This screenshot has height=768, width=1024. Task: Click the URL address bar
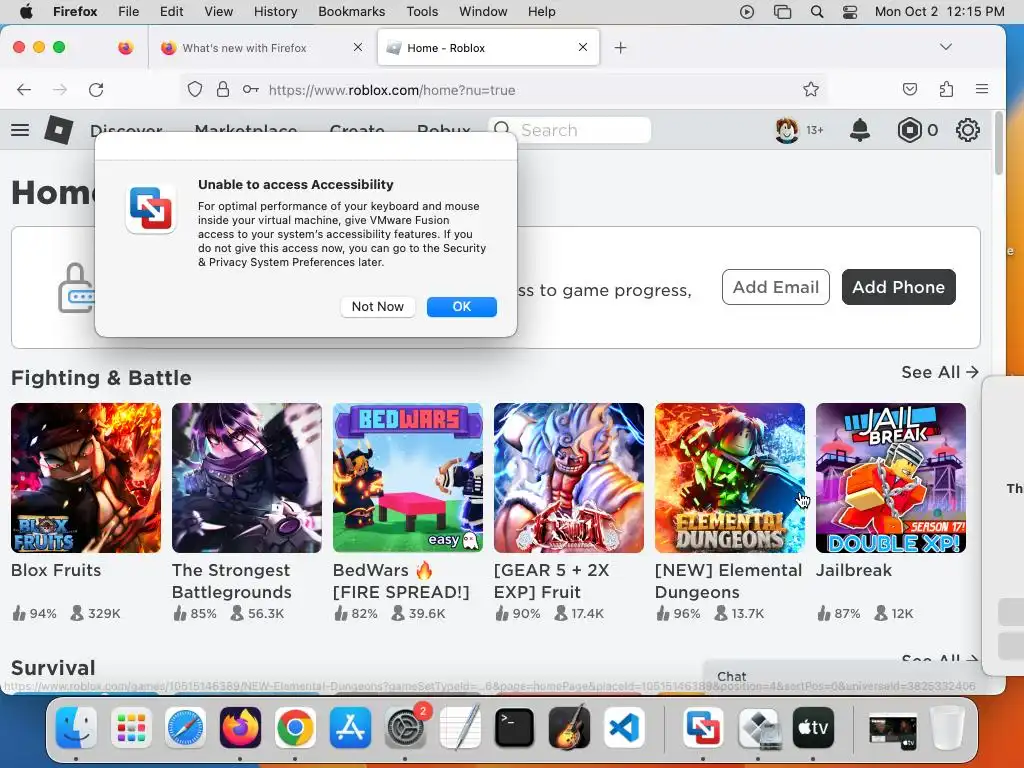click(503, 89)
